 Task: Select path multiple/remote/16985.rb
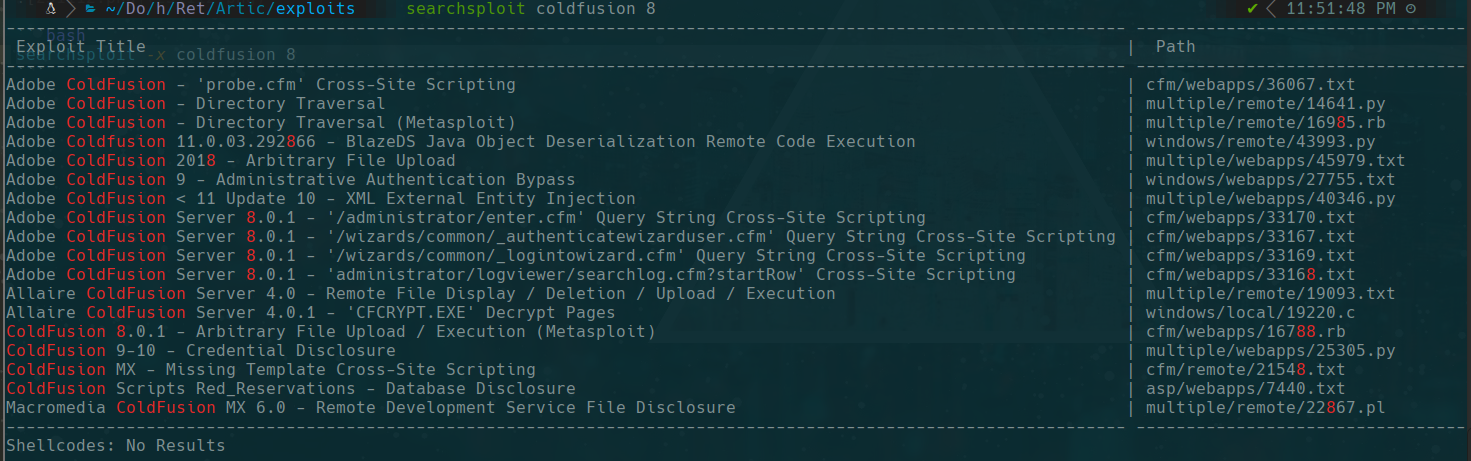tap(1265, 123)
